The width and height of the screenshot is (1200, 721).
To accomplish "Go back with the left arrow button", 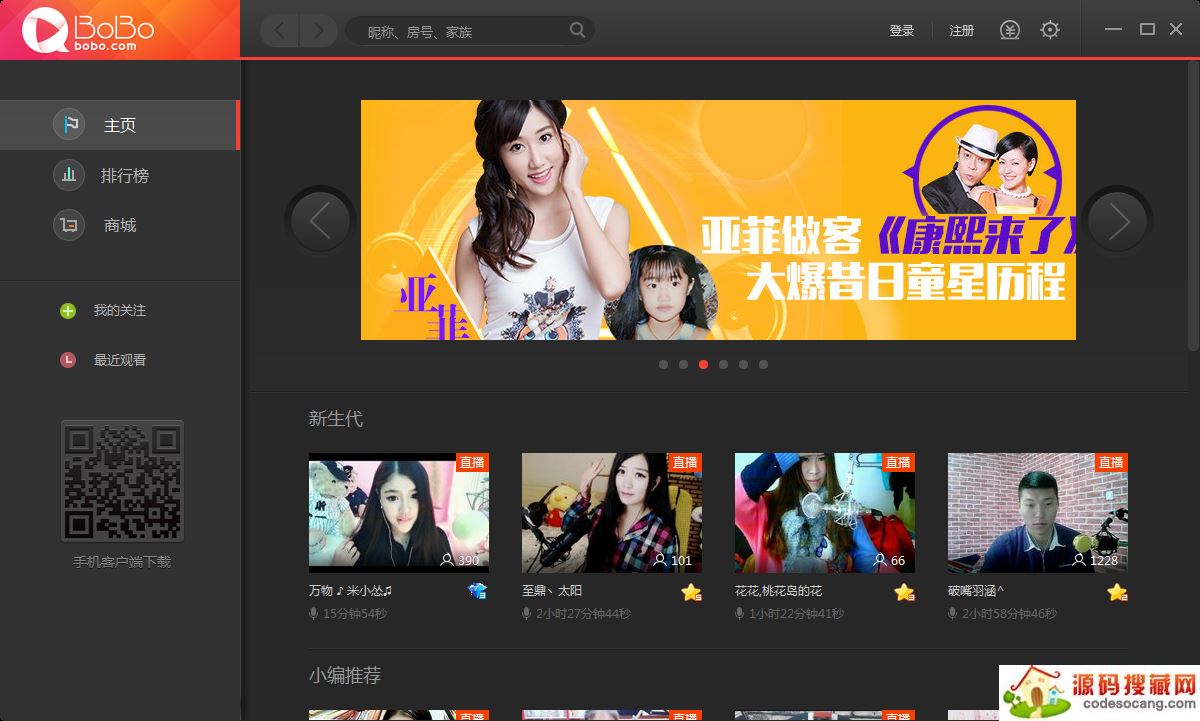I will pyautogui.click(x=280, y=31).
